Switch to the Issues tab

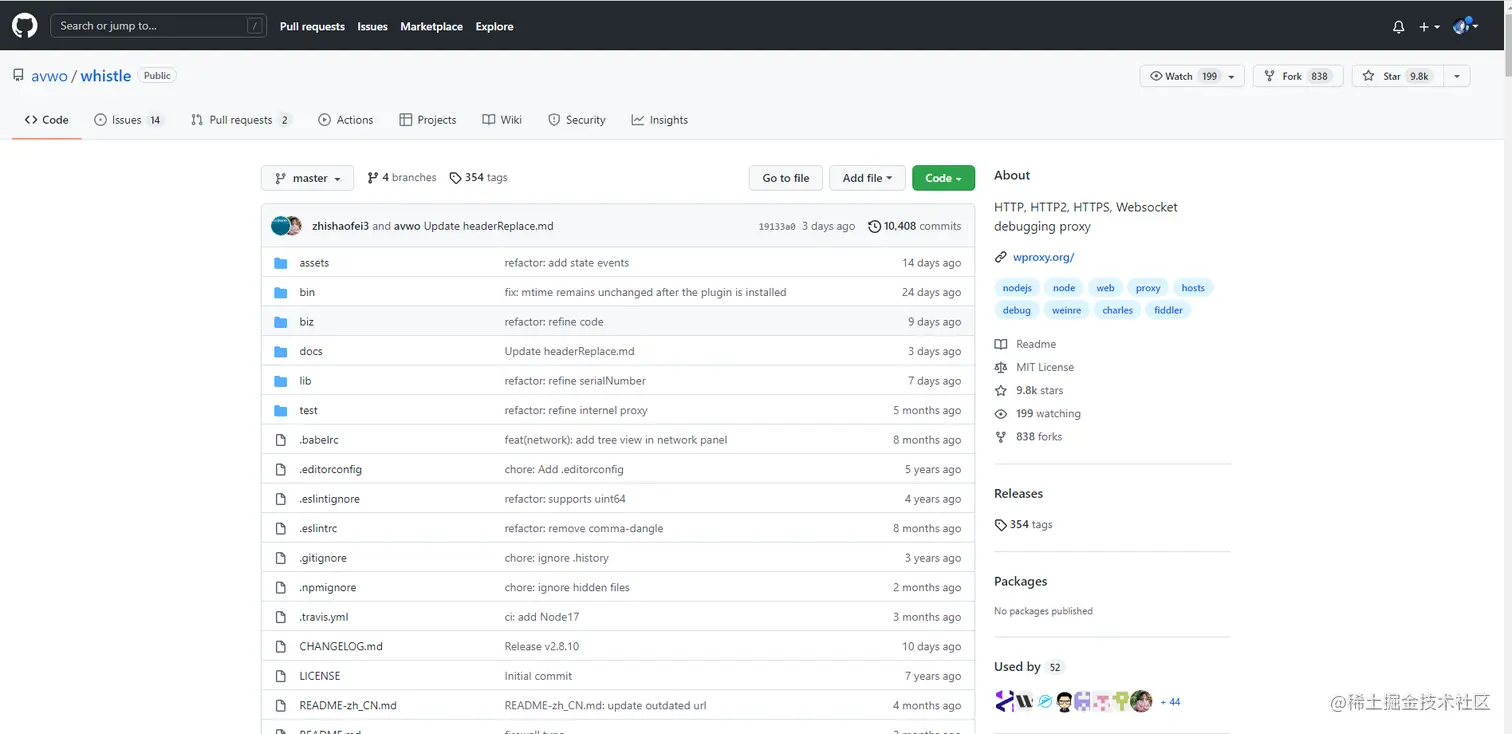click(x=128, y=120)
